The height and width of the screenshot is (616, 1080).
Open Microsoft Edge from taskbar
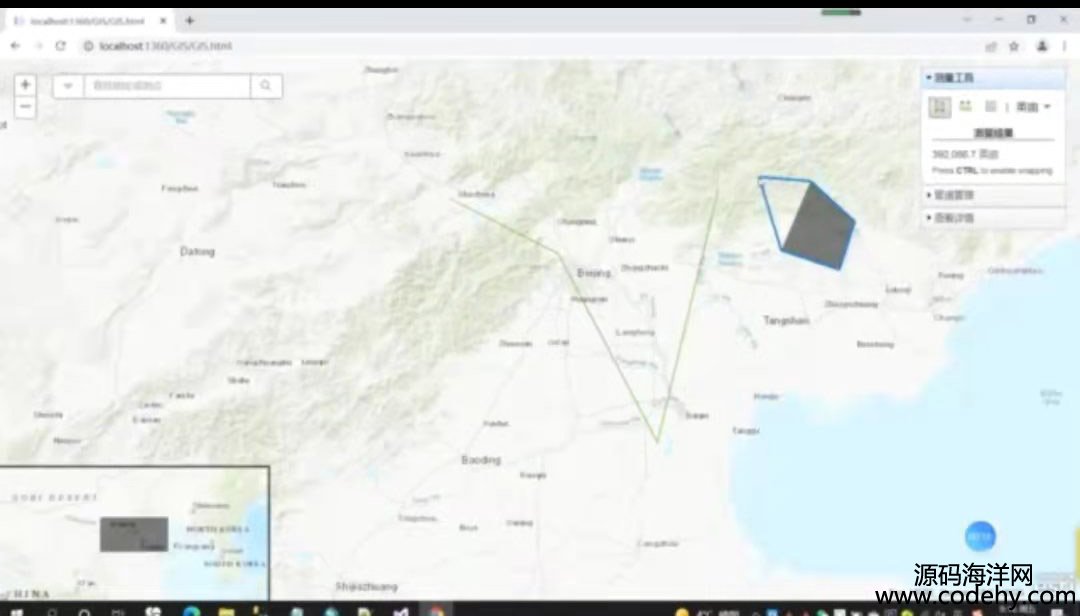(x=191, y=611)
